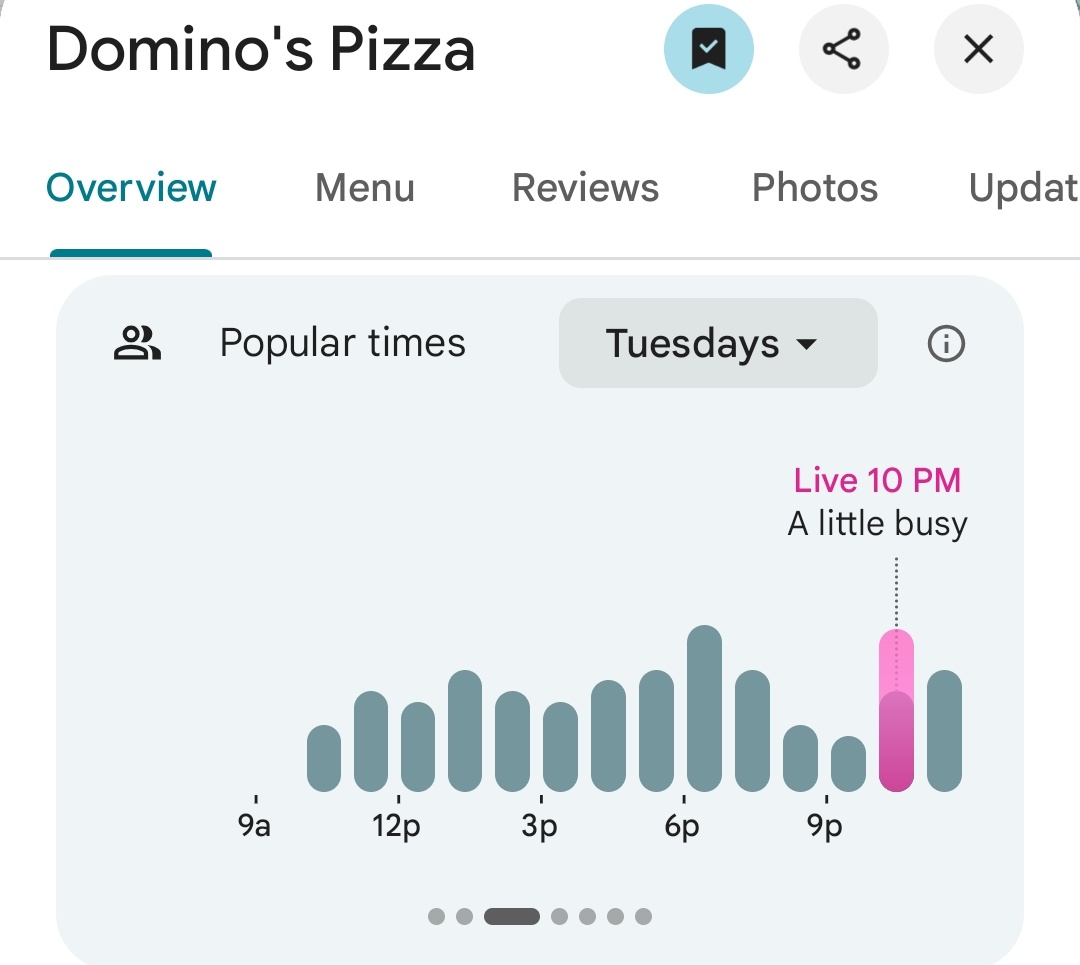Tap the last bar right of live bar
Image resolution: width=1080 pixels, height=965 pixels.
click(x=944, y=731)
